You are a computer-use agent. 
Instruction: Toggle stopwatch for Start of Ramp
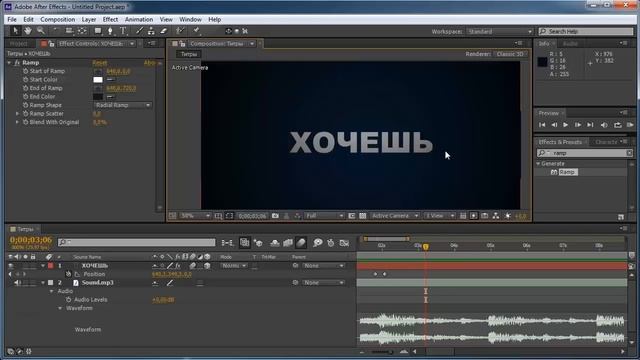coord(25,71)
